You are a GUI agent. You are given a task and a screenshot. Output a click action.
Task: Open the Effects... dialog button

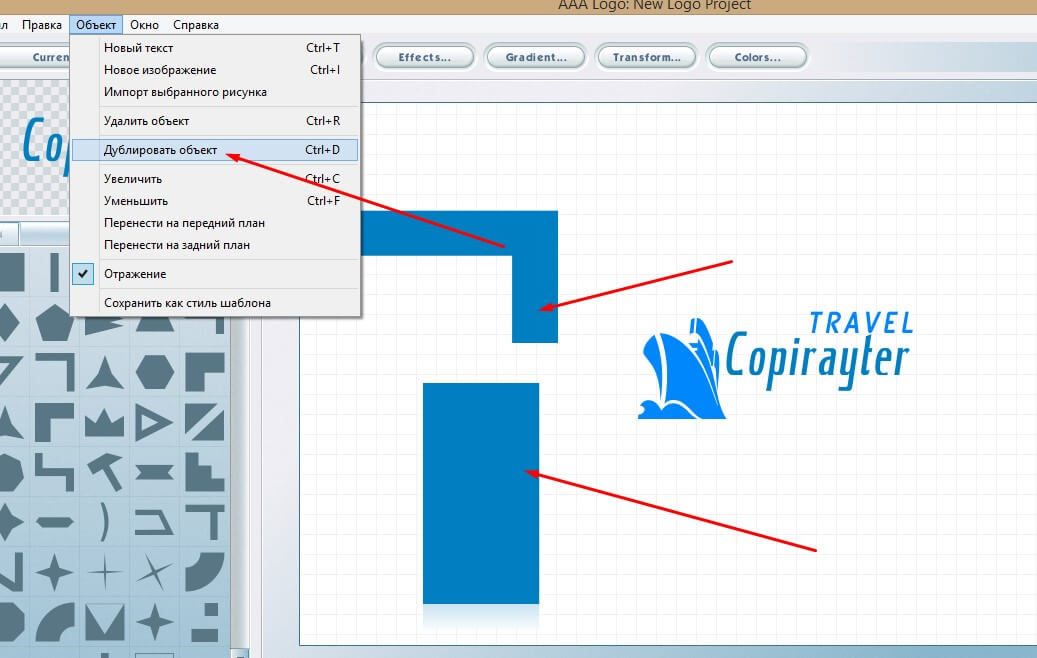point(425,57)
